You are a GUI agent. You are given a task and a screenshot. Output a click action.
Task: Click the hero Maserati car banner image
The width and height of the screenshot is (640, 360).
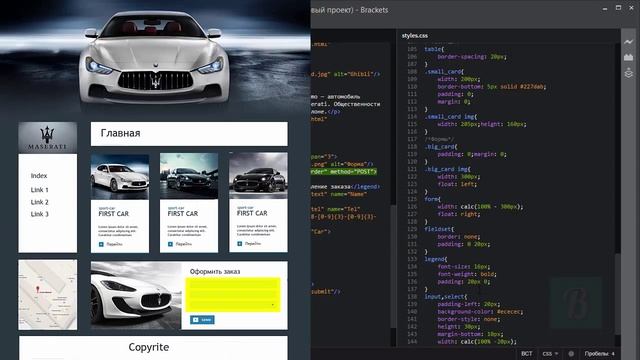155,57
